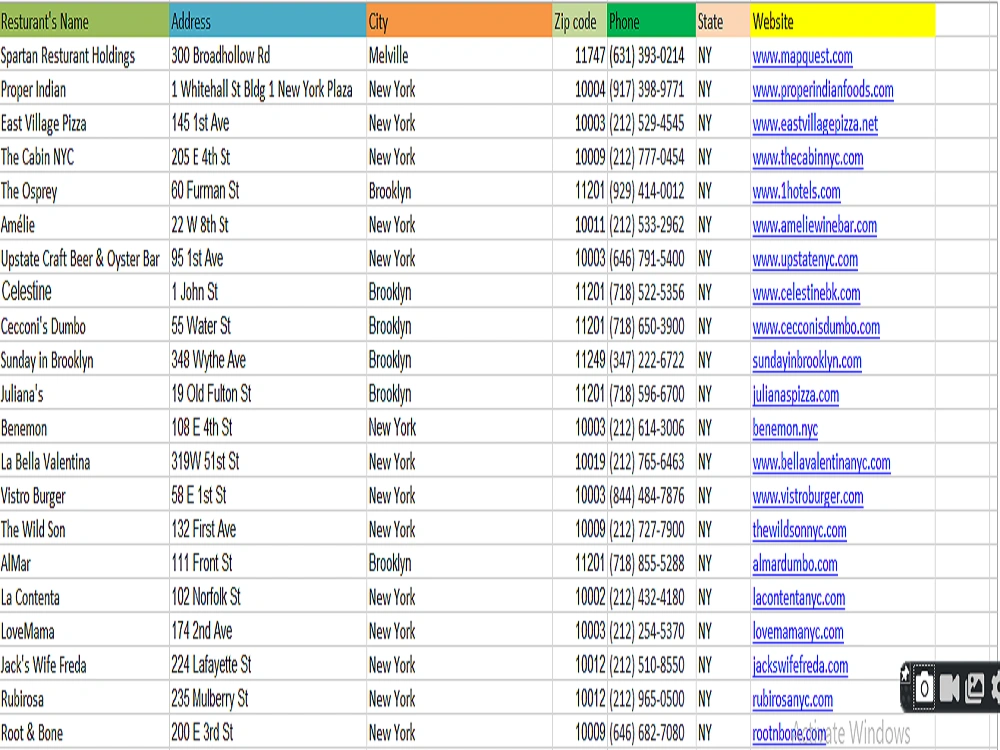The image size is (1000, 750).
Task: Select the "224 Lafayette St" address cell
Action: (268, 665)
